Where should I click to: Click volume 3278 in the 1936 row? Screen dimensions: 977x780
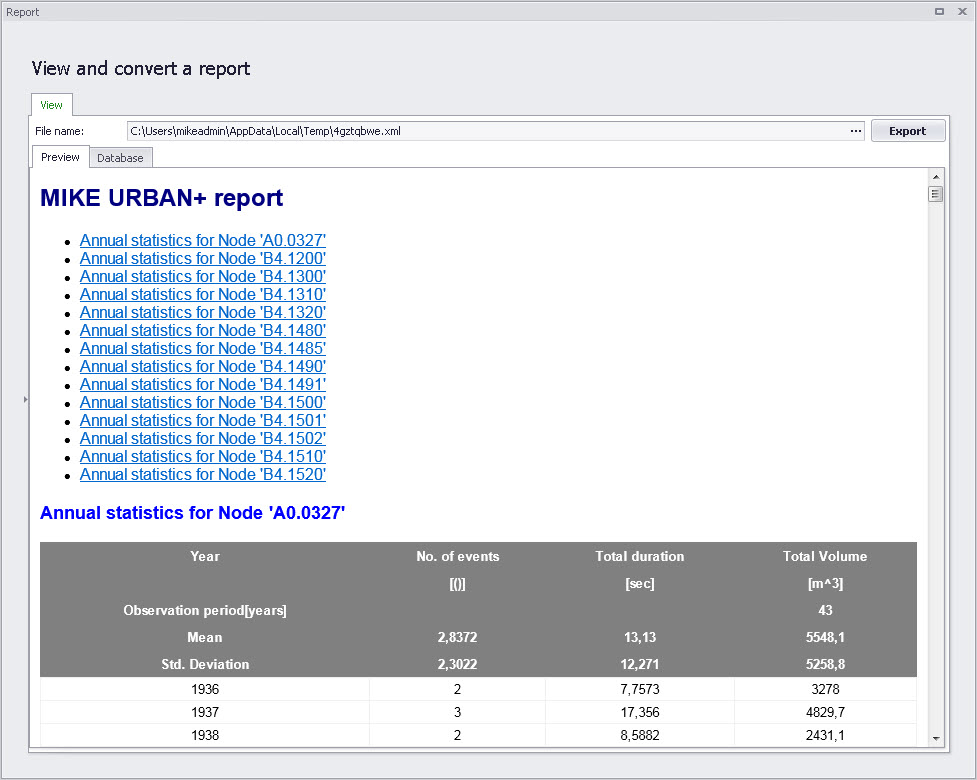coord(825,689)
